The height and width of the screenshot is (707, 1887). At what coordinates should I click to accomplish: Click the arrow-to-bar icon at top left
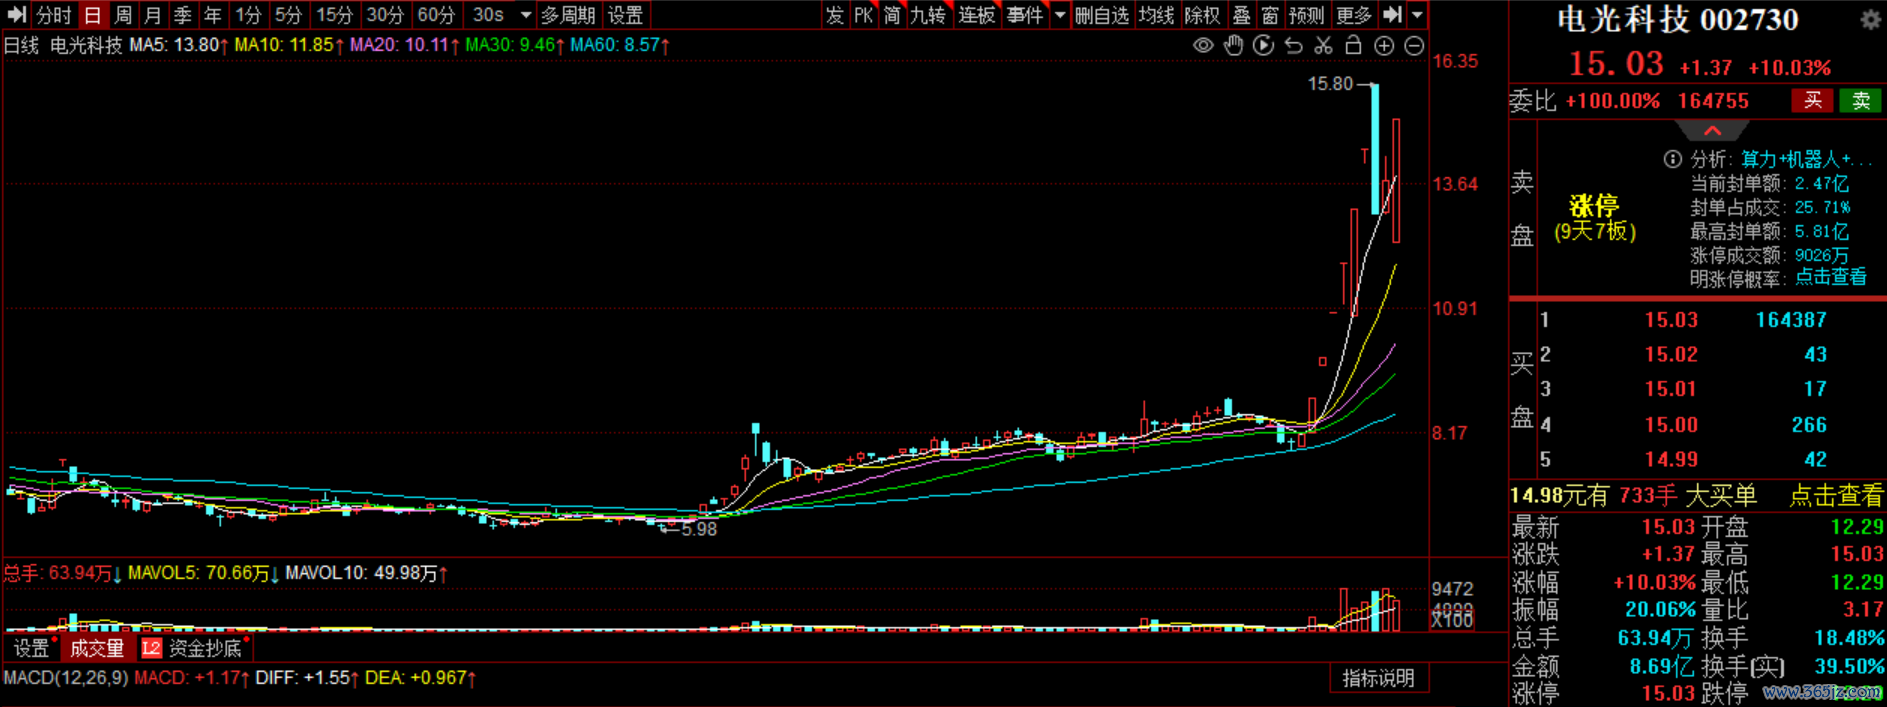click(16, 15)
